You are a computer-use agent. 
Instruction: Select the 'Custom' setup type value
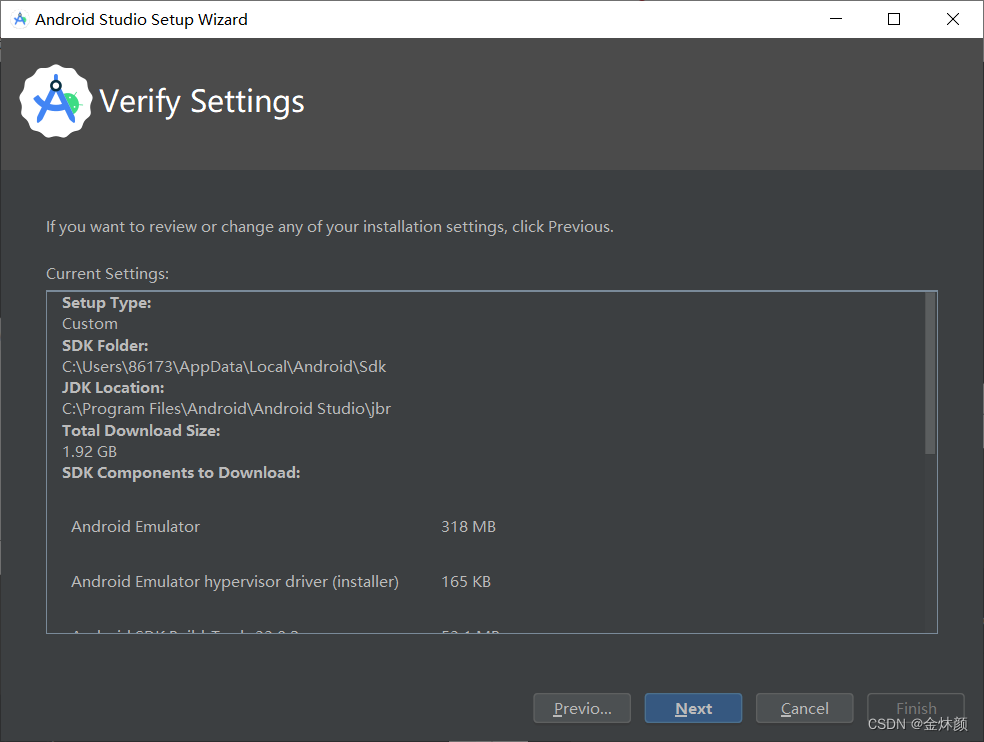click(90, 324)
